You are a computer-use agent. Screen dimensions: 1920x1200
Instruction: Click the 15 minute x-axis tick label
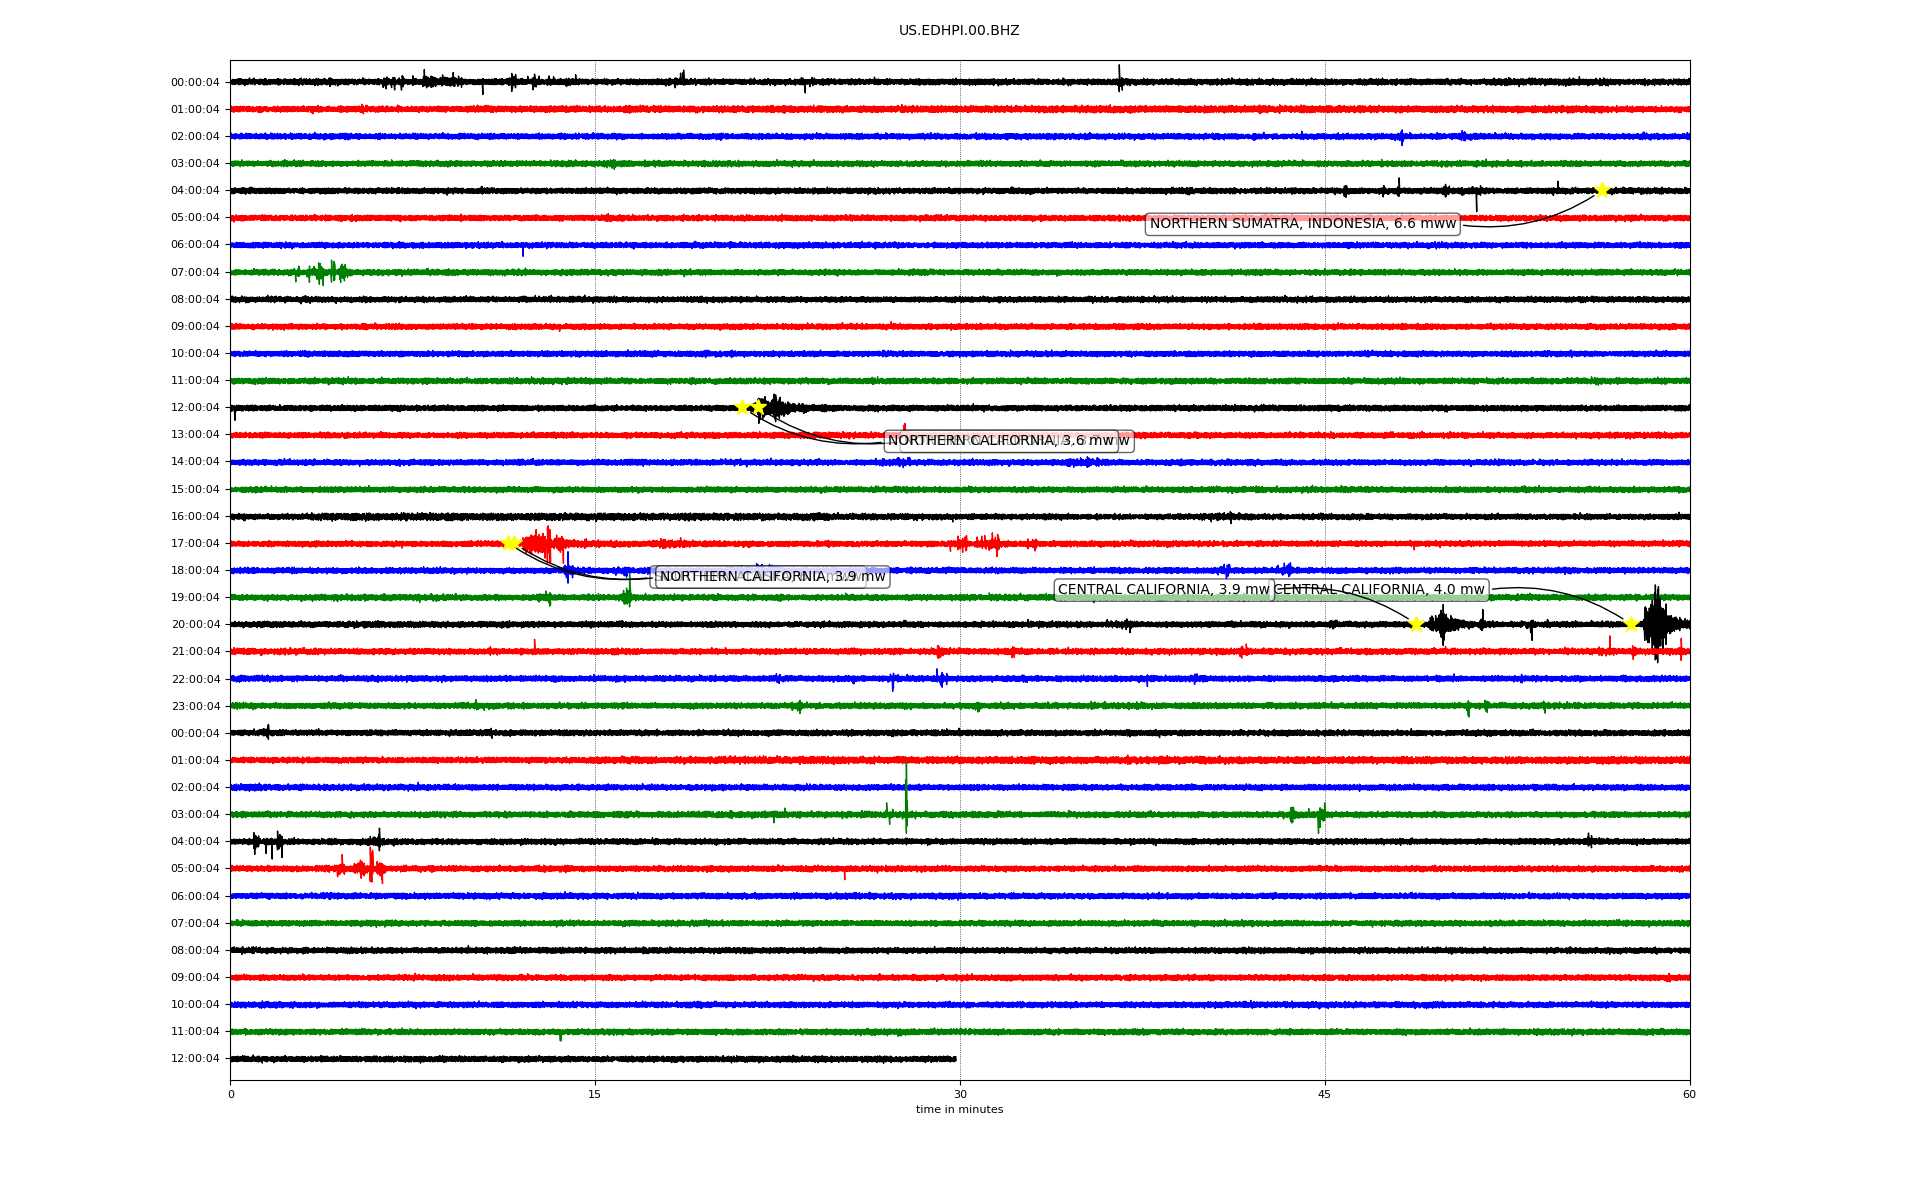click(x=595, y=1094)
